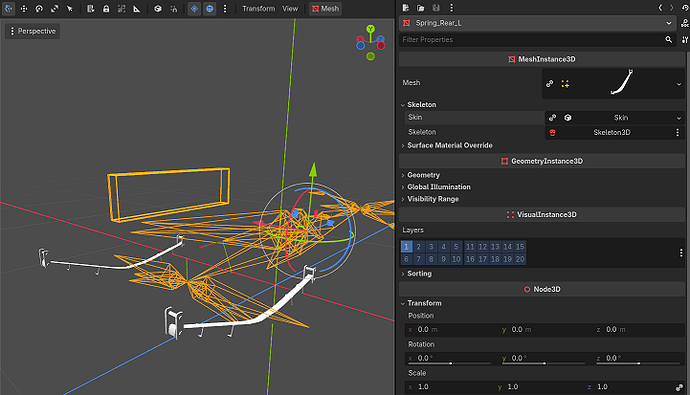Viewport: 690px width, 395px height.
Task: Open the Skin resource dropdown arrow
Action: (678, 118)
